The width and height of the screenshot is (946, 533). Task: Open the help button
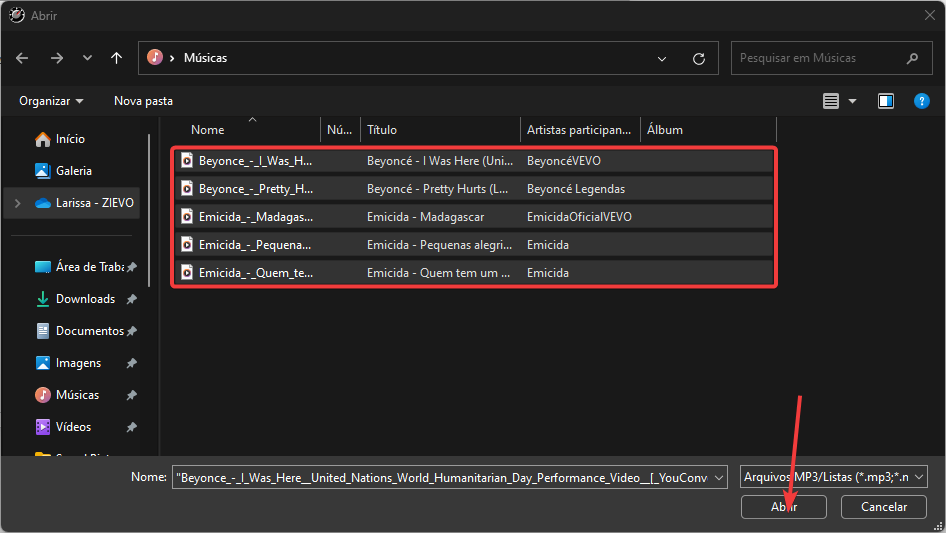tap(921, 101)
